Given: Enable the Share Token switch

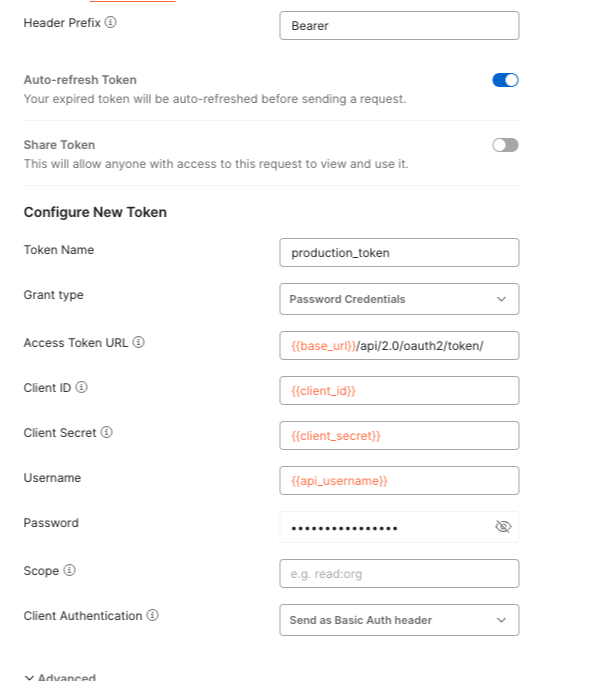Looking at the screenshot, I should [x=505, y=145].
